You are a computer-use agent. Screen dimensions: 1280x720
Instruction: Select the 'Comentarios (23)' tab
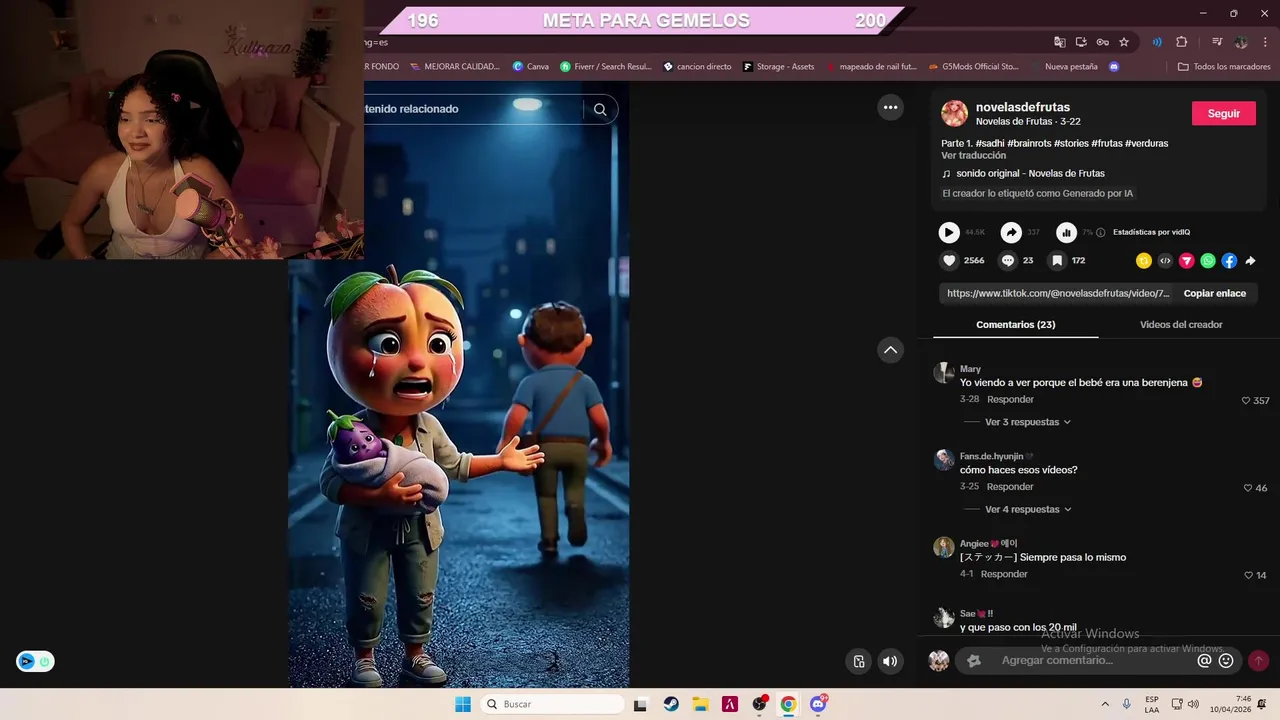pyautogui.click(x=1016, y=325)
